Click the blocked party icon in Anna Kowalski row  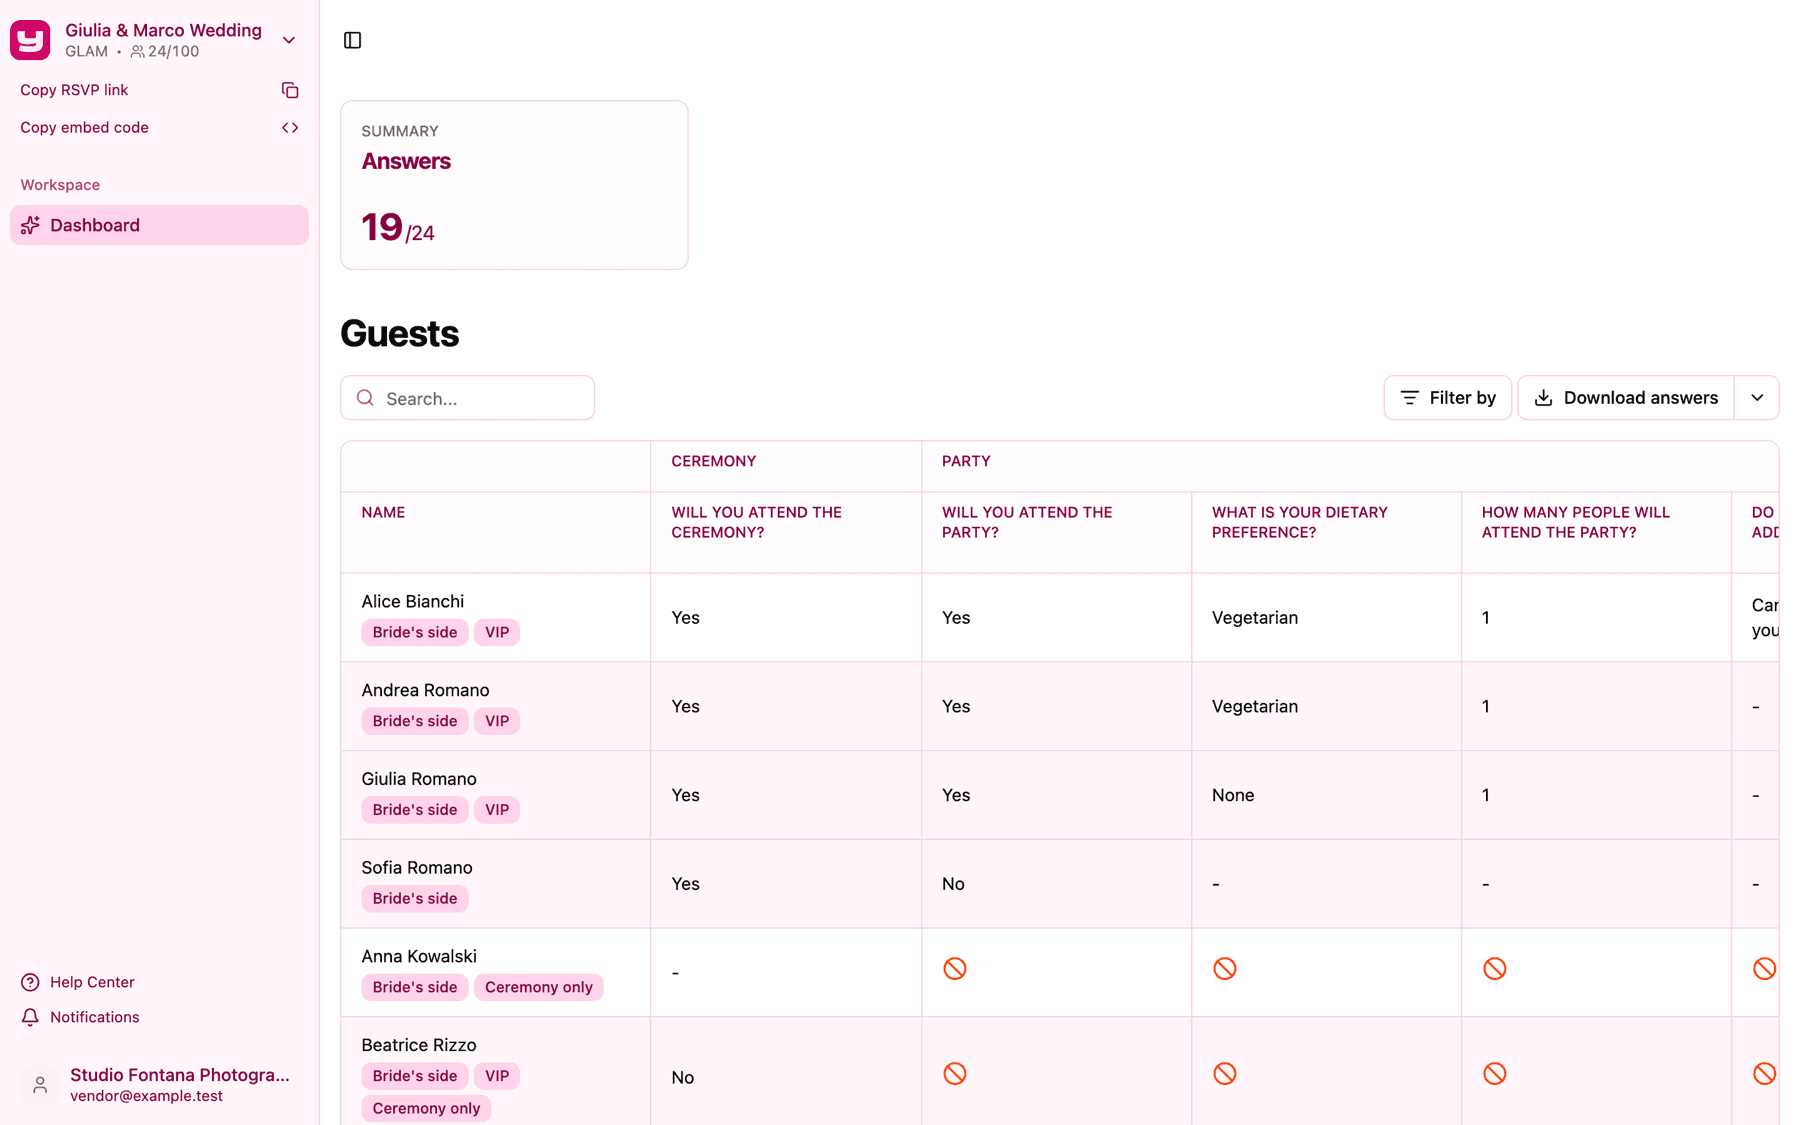(x=955, y=969)
